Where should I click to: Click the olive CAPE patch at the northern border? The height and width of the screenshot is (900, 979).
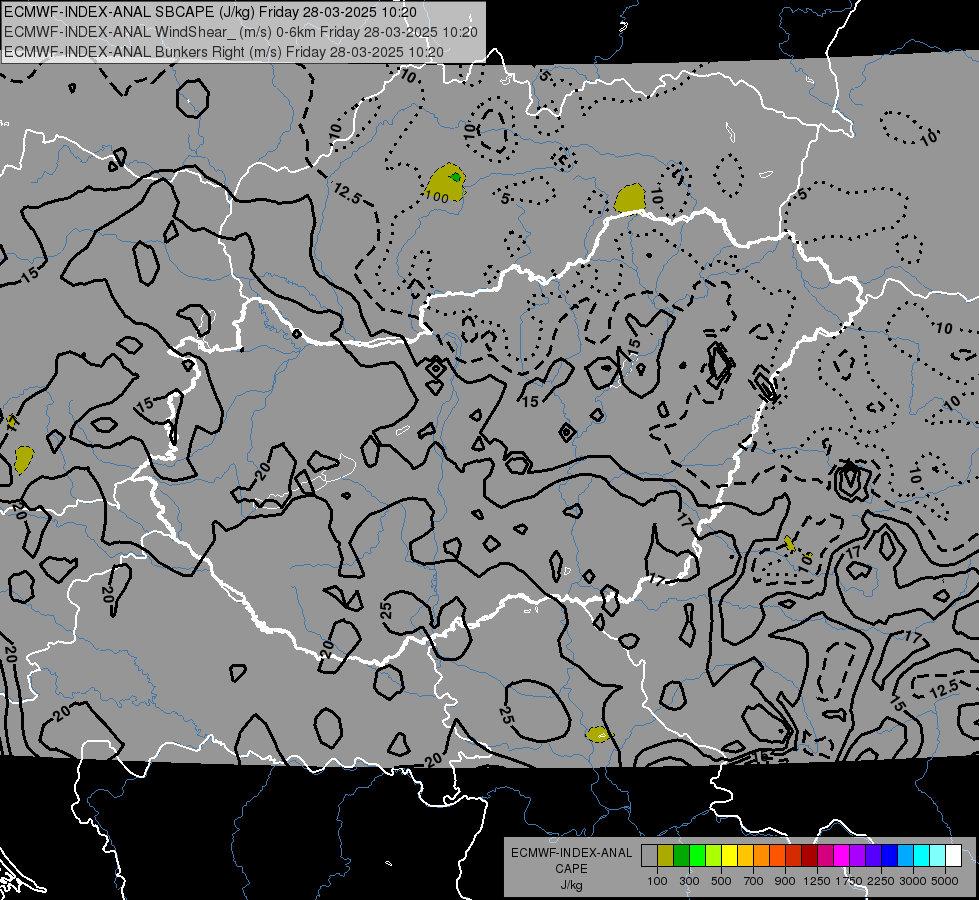[629, 198]
